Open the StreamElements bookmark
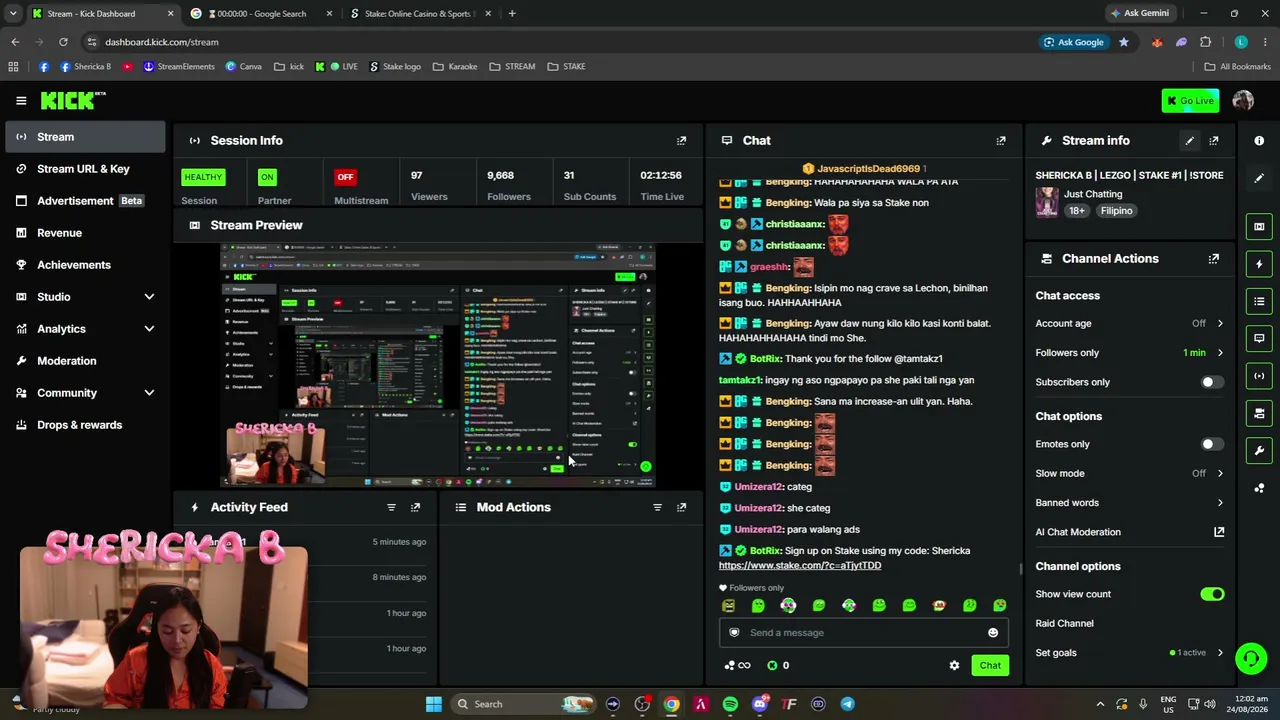The height and width of the screenshot is (720, 1280). 179,67
